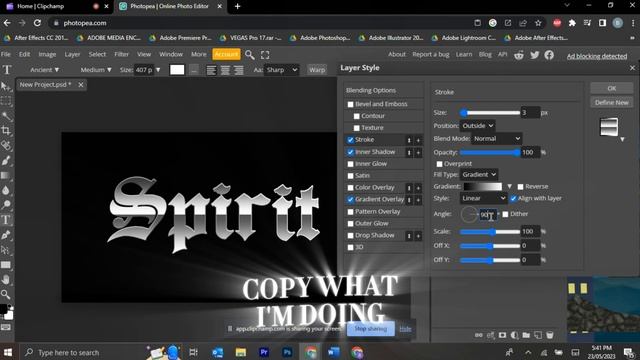Open Fill Type dropdown showing Gradient
640x360 pixels.
(479, 175)
